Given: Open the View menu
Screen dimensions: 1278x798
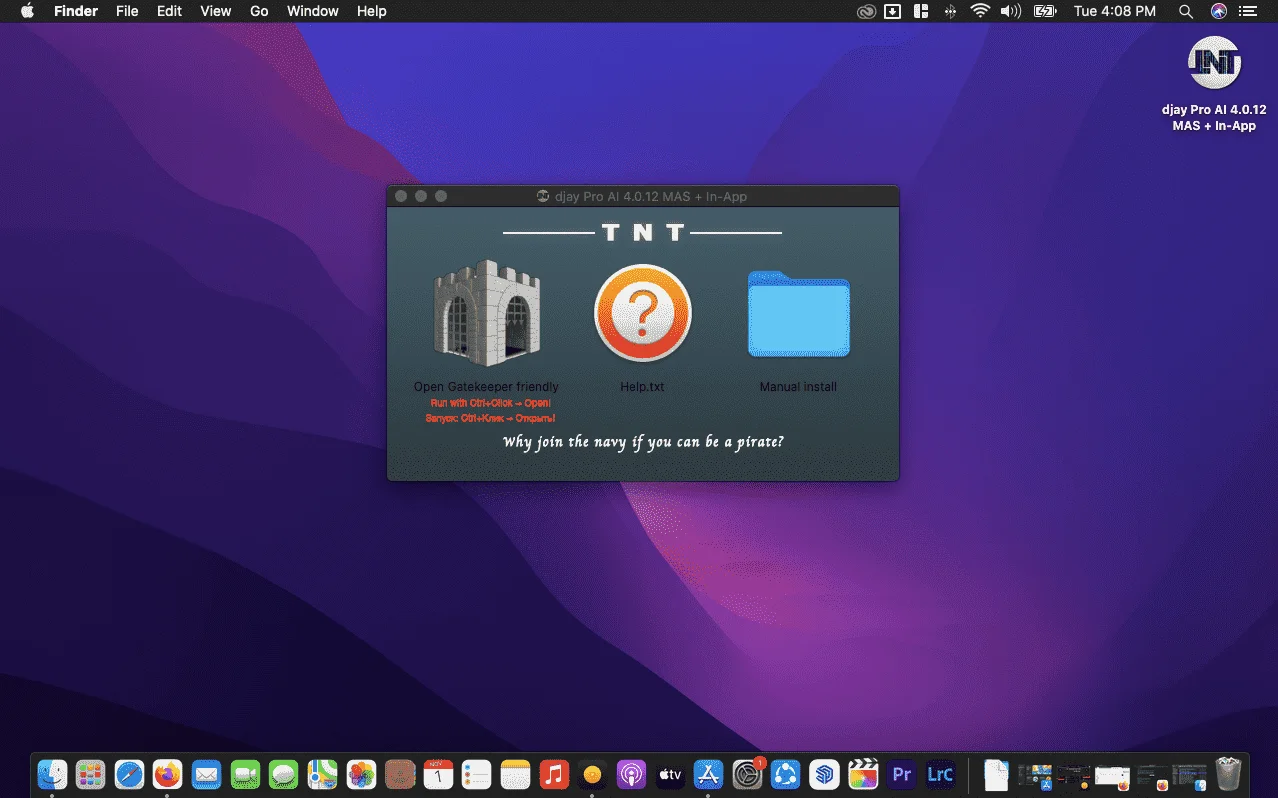Looking at the screenshot, I should pos(215,11).
